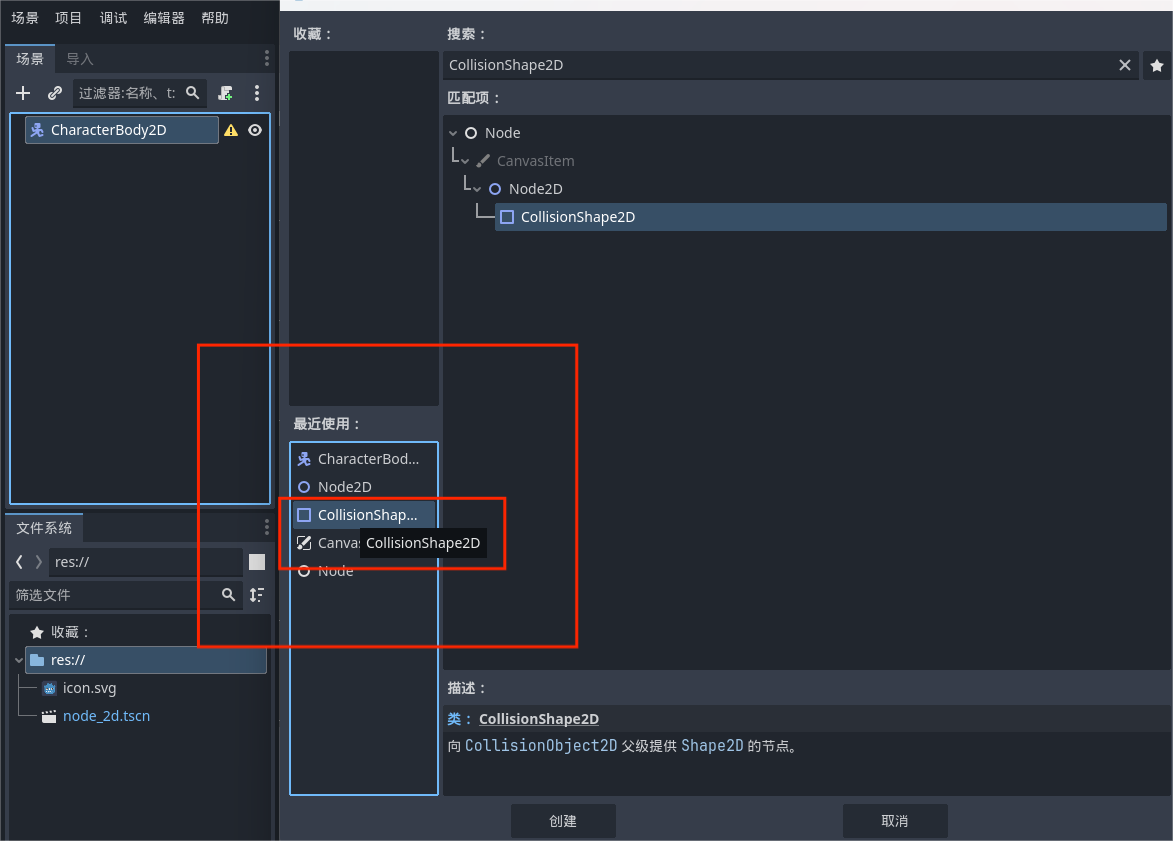Viewport: 1173px width, 841px height.
Task: Select CharacterBody2D in recent list
Action: (367, 459)
